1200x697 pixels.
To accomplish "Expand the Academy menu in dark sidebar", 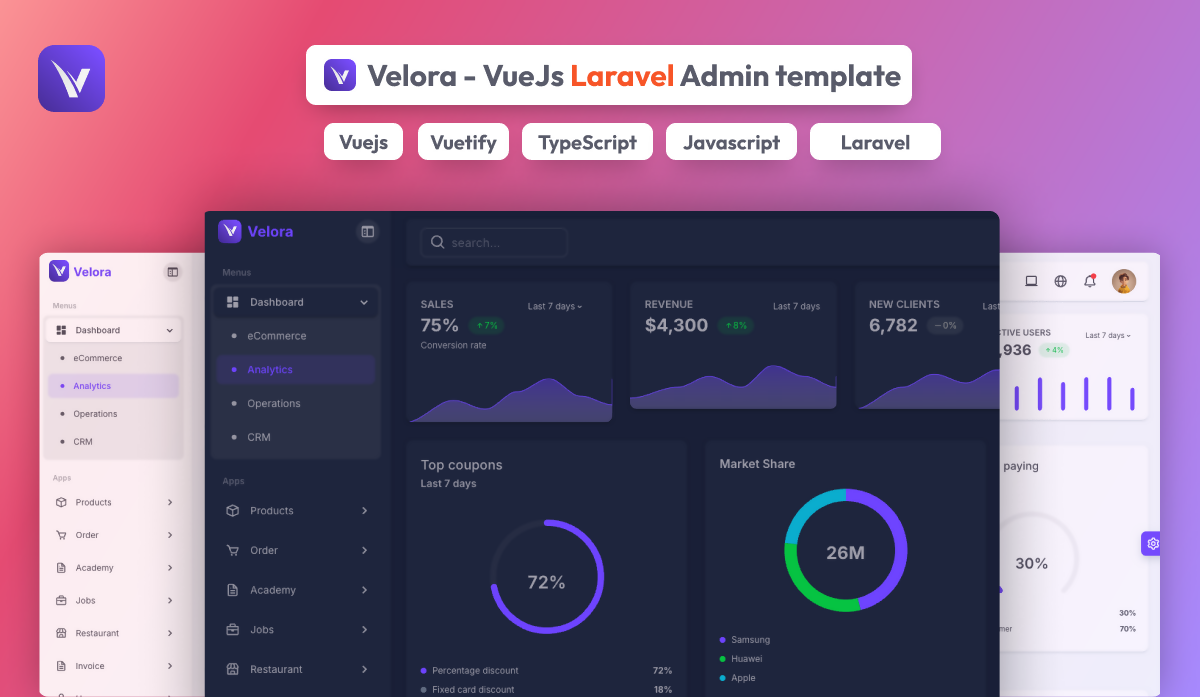I will tap(364, 590).
